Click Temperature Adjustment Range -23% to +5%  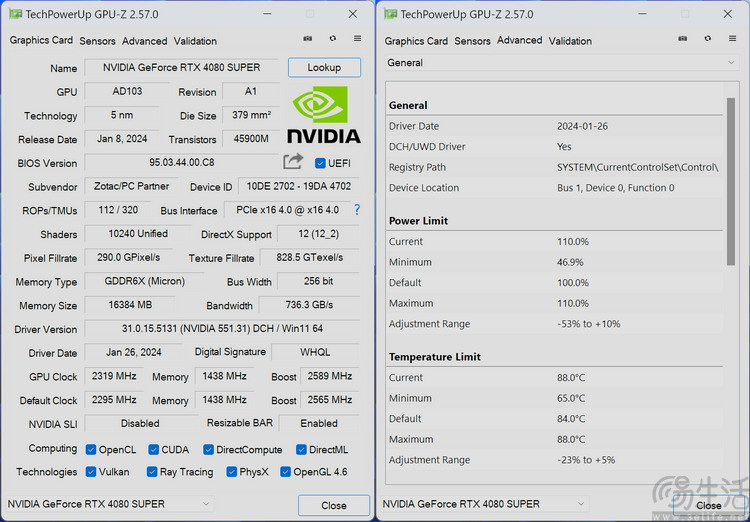(586, 460)
